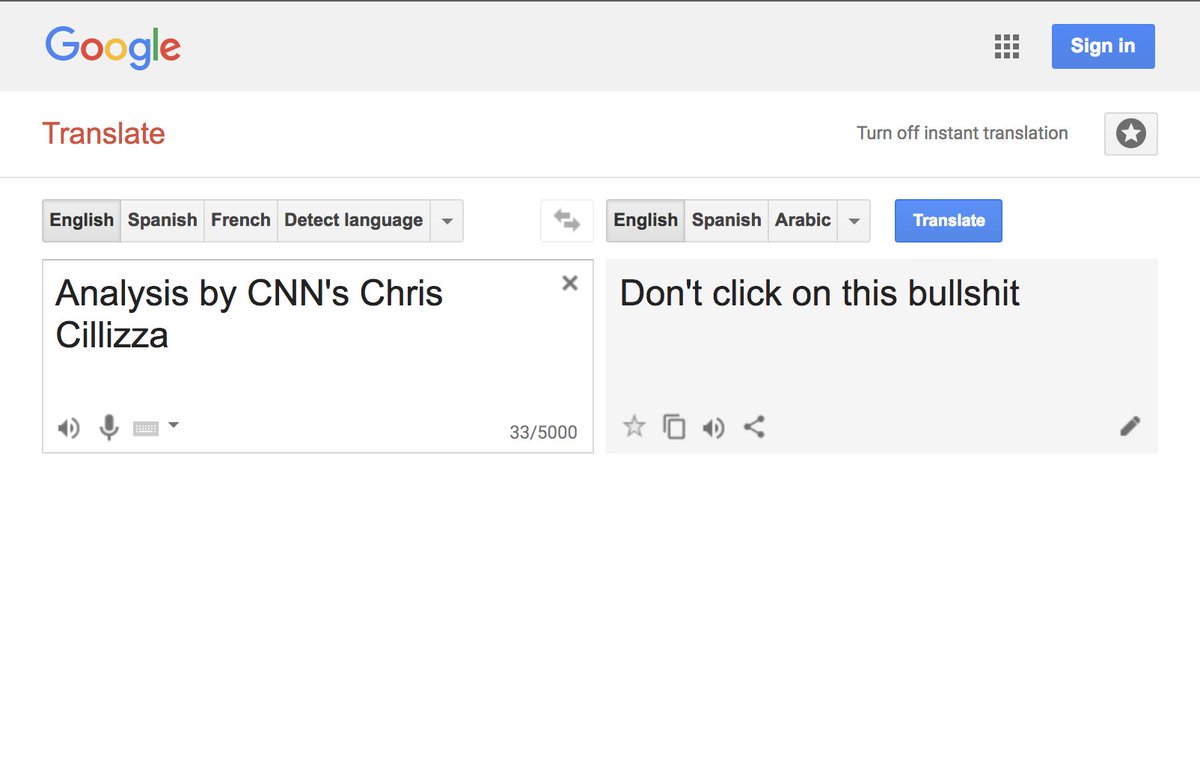
Task: Expand the source language list
Action: click(x=447, y=220)
